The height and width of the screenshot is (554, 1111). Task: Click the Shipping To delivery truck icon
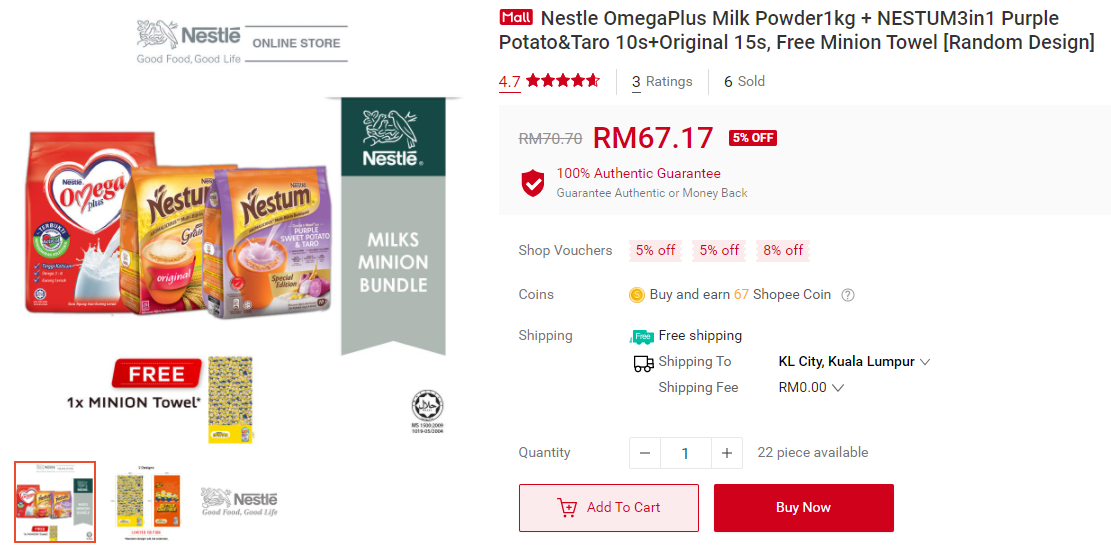tap(643, 363)
